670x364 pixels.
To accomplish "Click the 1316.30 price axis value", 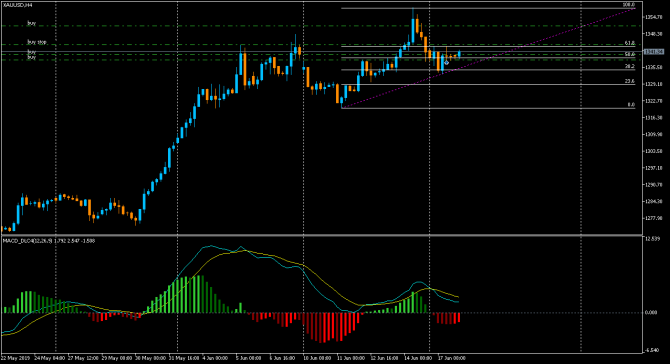I will (x=654, y=117).
